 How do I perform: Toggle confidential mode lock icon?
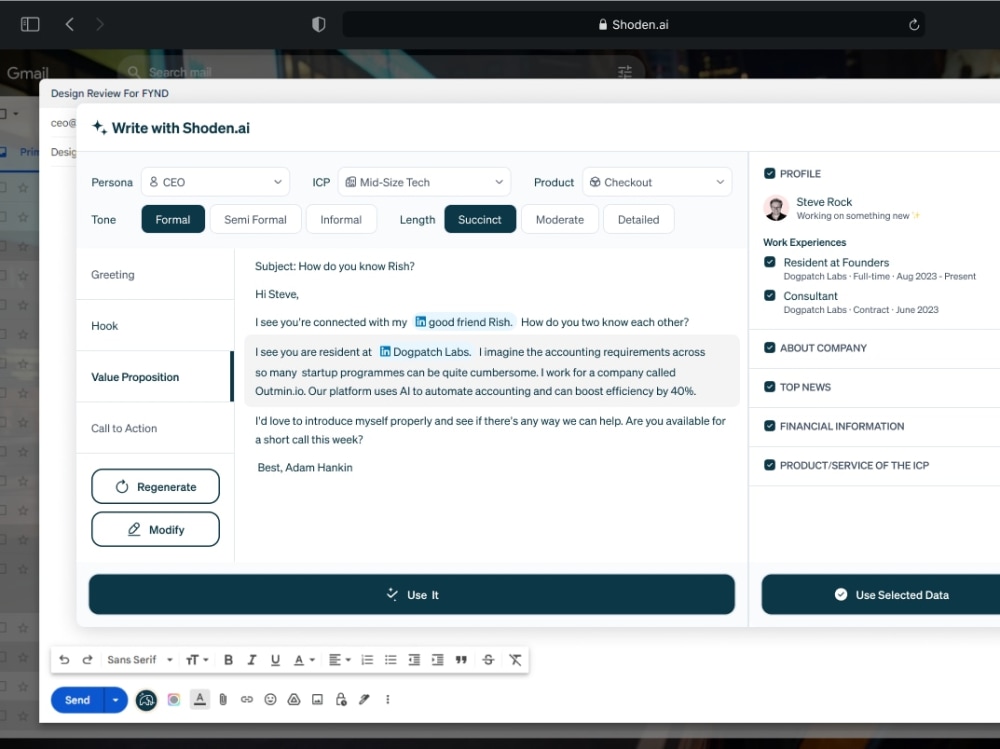click(x=341, y=700)
